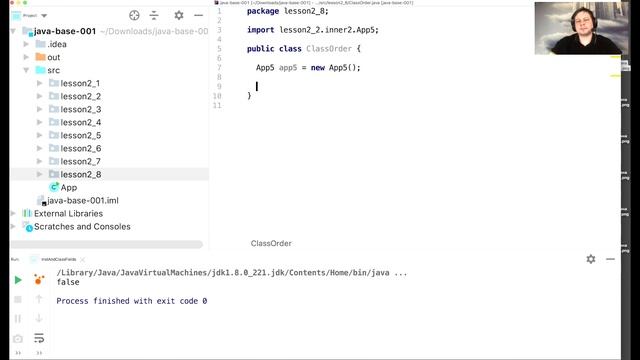Image resolution: width=640 pixels, height=360 pixels.
Task: Click line number 9 in gutter
Action: (x=219, y=87)
